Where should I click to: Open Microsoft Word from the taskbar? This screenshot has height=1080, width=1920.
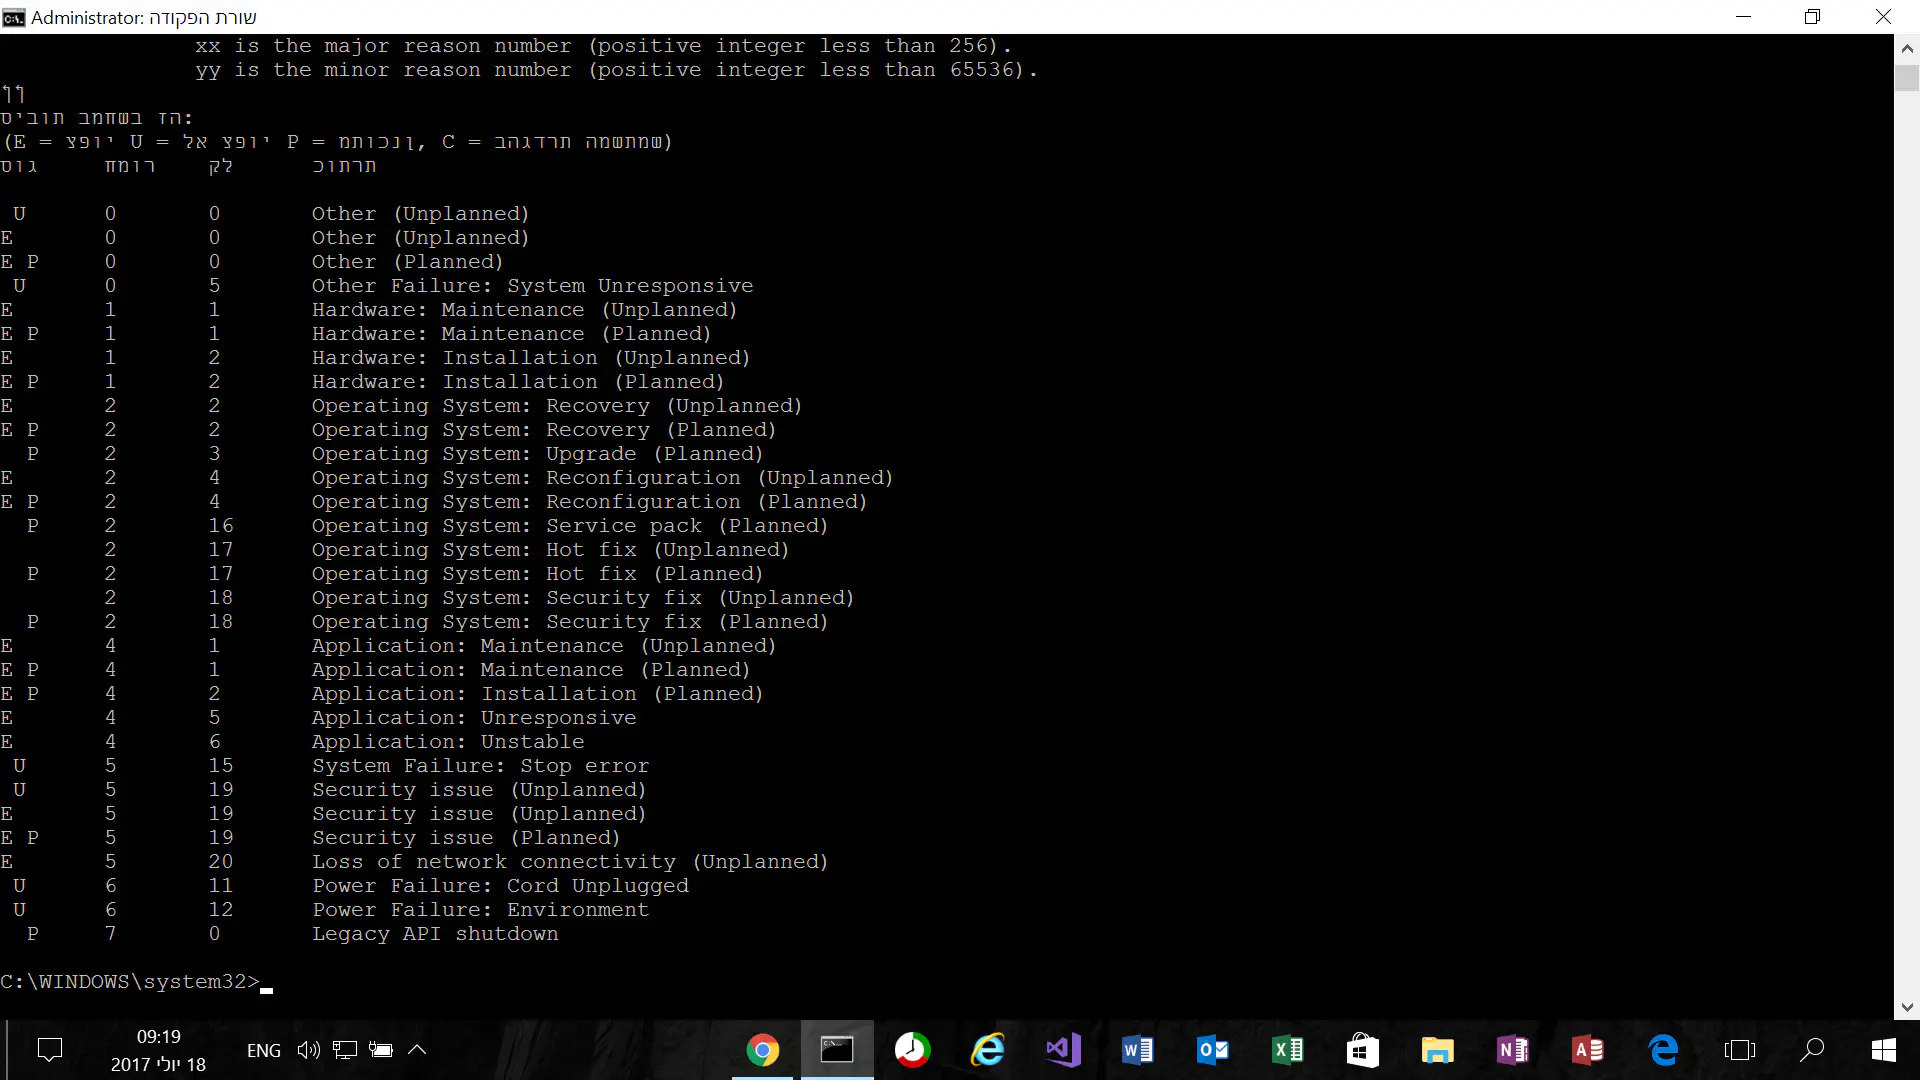(x=1137, y=1050)
